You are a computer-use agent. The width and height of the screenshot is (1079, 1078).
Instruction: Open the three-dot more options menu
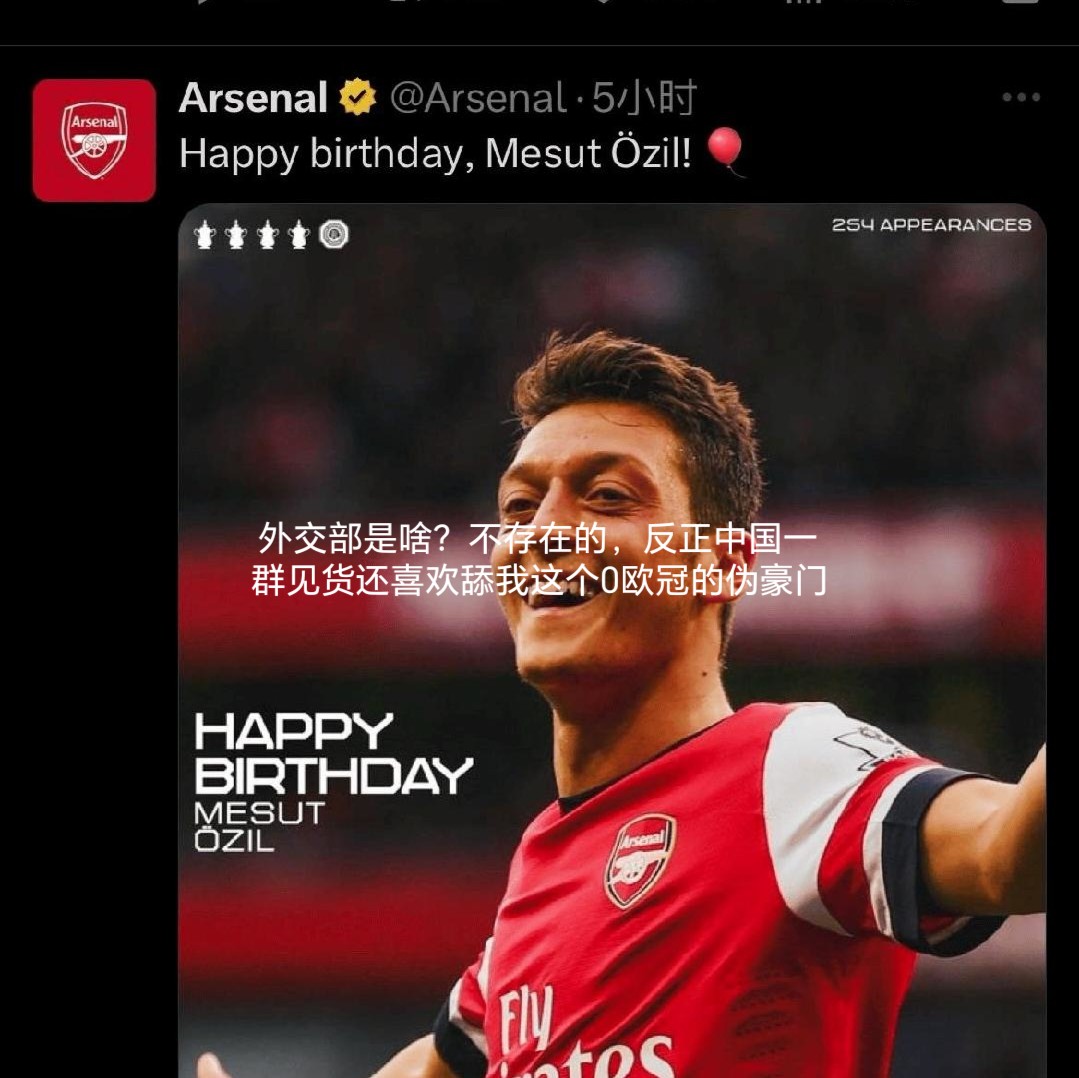tap(1020, 98)
